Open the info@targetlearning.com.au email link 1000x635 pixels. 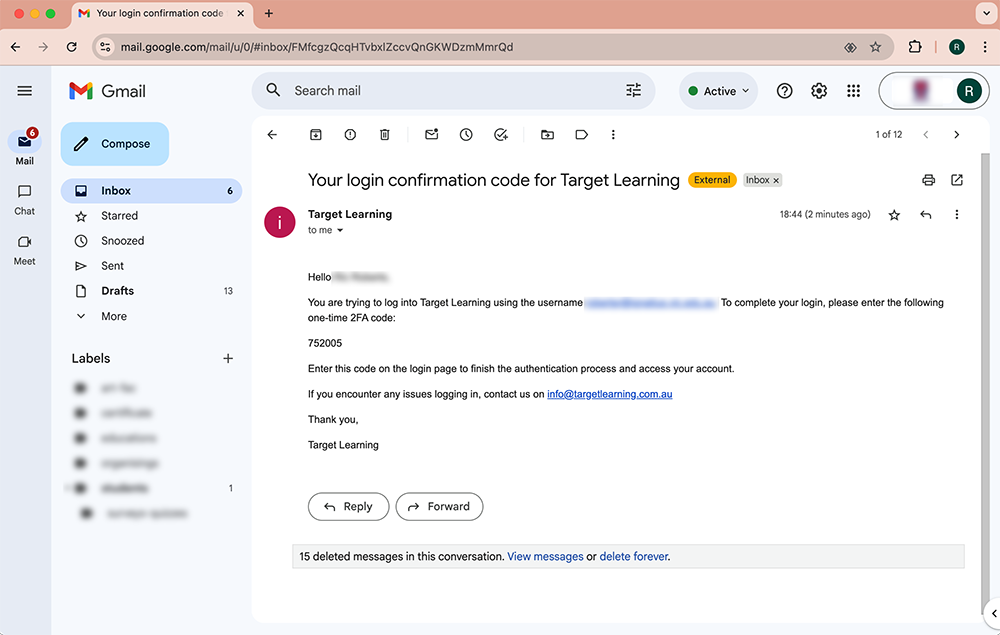point(609,394)
